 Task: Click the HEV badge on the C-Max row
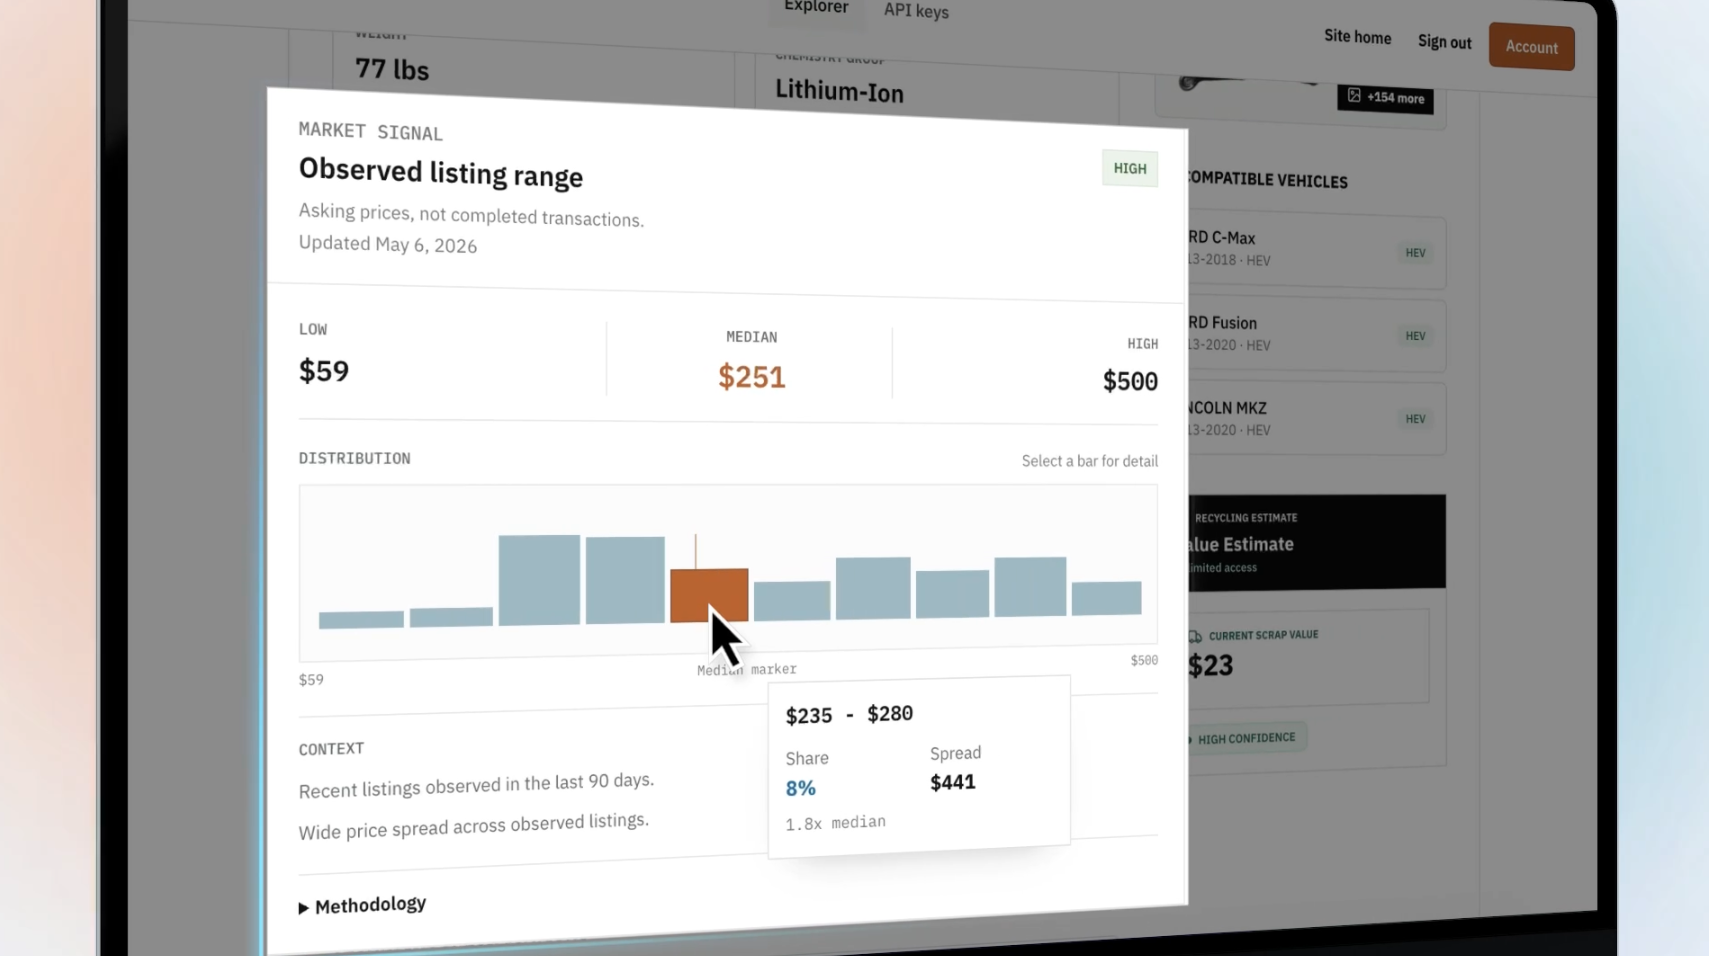[x=1415, y=253]
